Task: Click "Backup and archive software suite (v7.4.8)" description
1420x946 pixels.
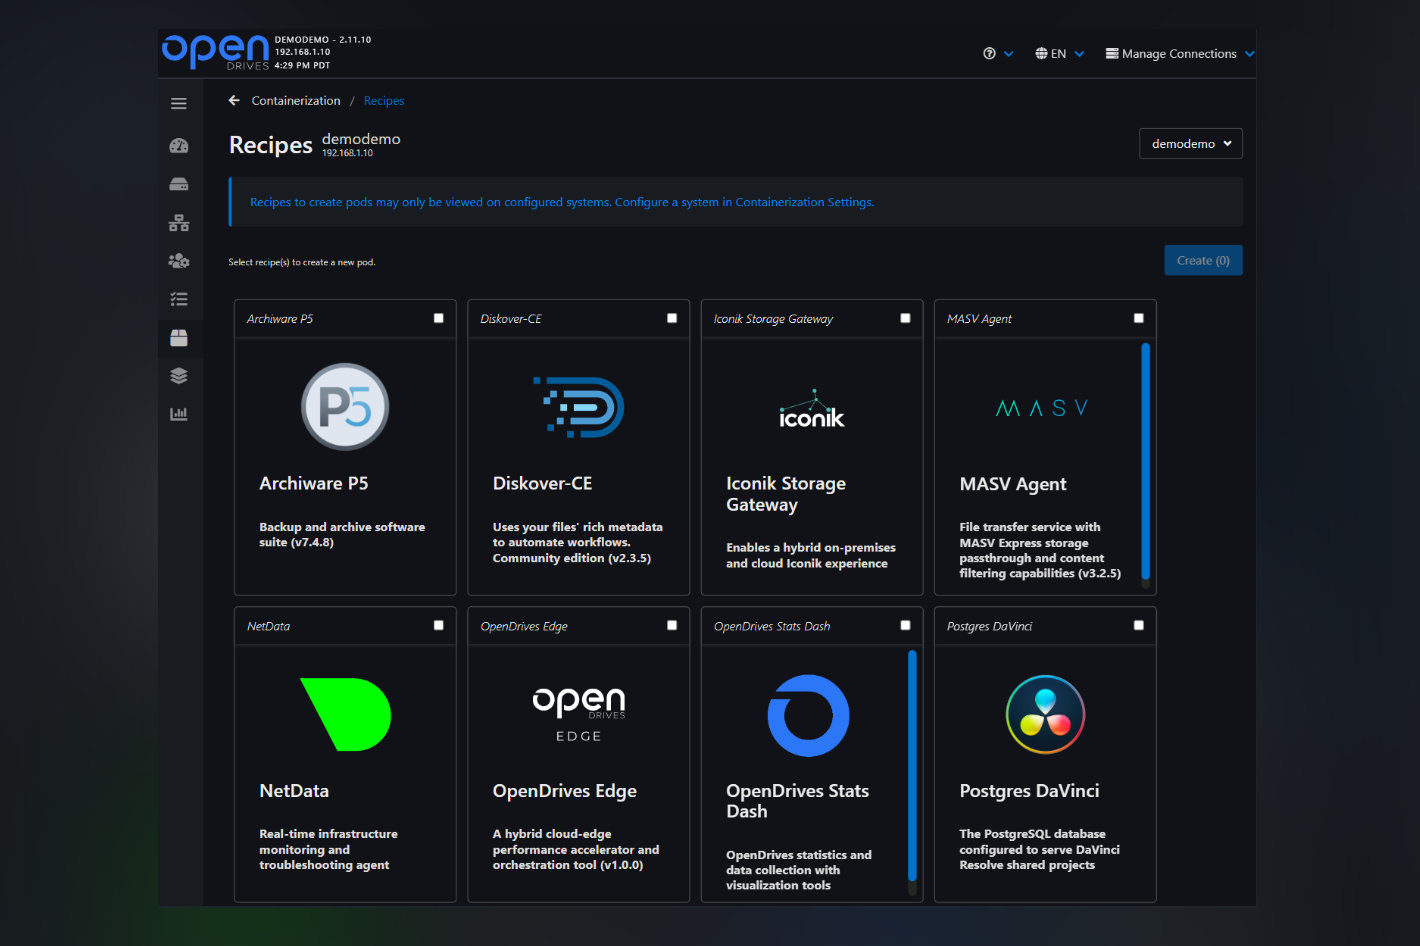Action: (342, 534)
